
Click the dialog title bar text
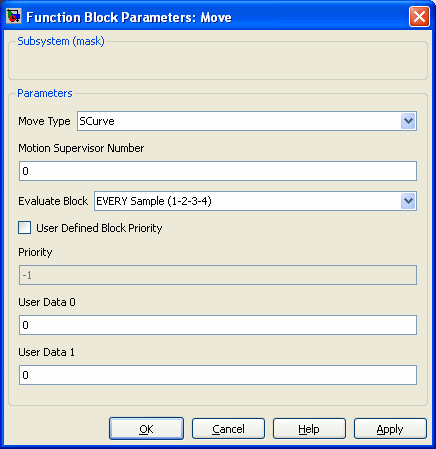(x=129, y=17)
